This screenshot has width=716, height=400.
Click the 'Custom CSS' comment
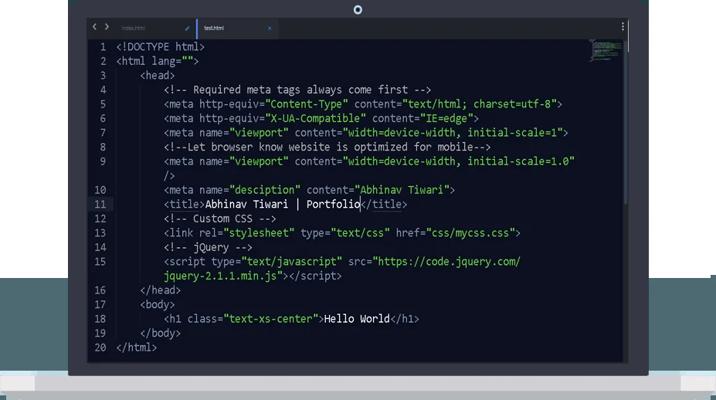point(220,219)
